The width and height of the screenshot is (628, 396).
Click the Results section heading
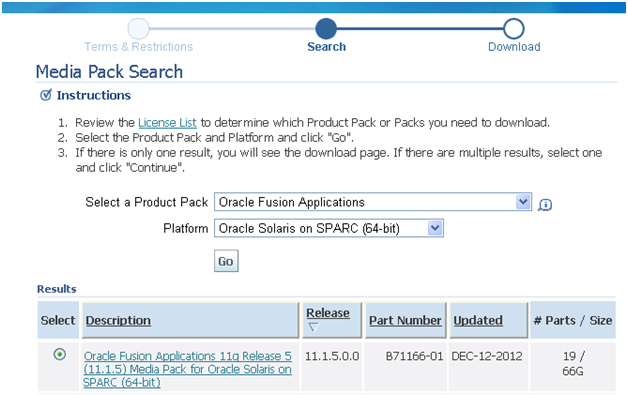click(x=56, y=289)
